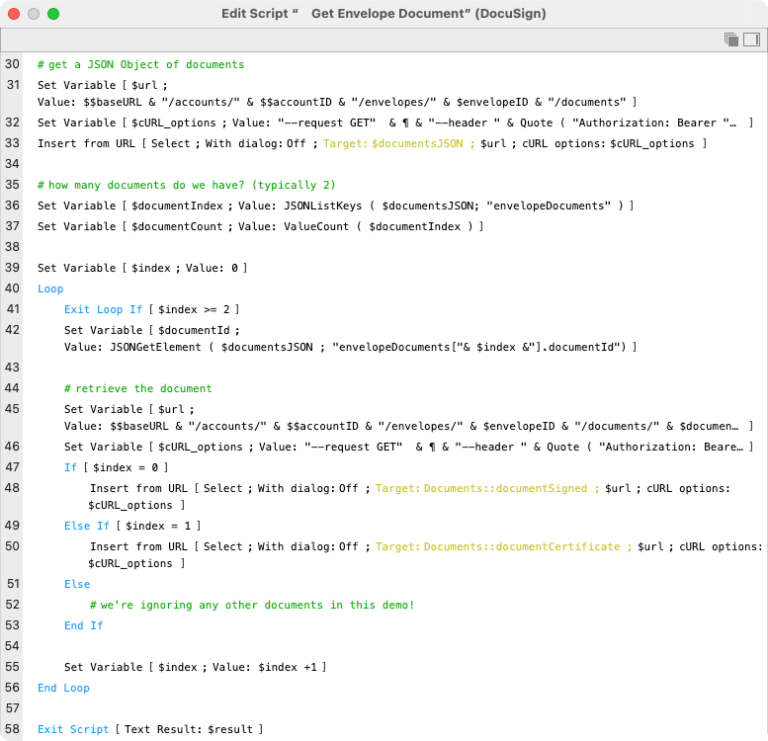Select the End Loop step

(x=63, y=688)
